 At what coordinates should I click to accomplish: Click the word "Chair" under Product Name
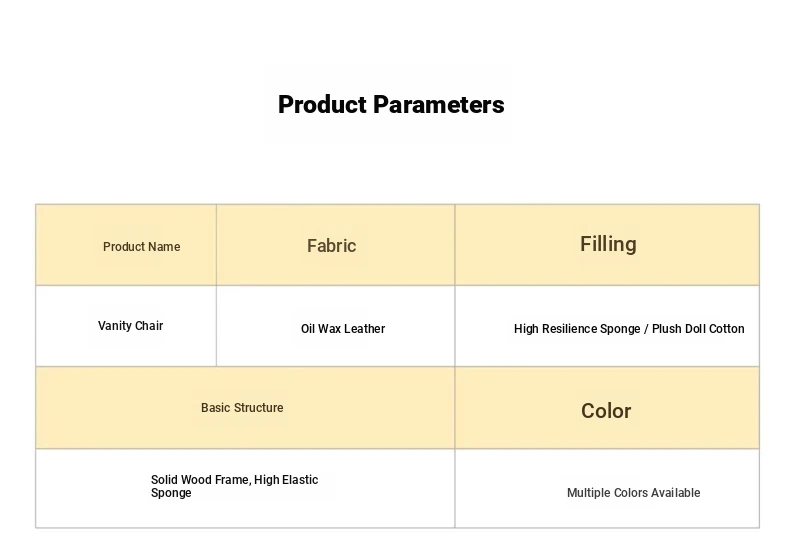click(149, 326)
